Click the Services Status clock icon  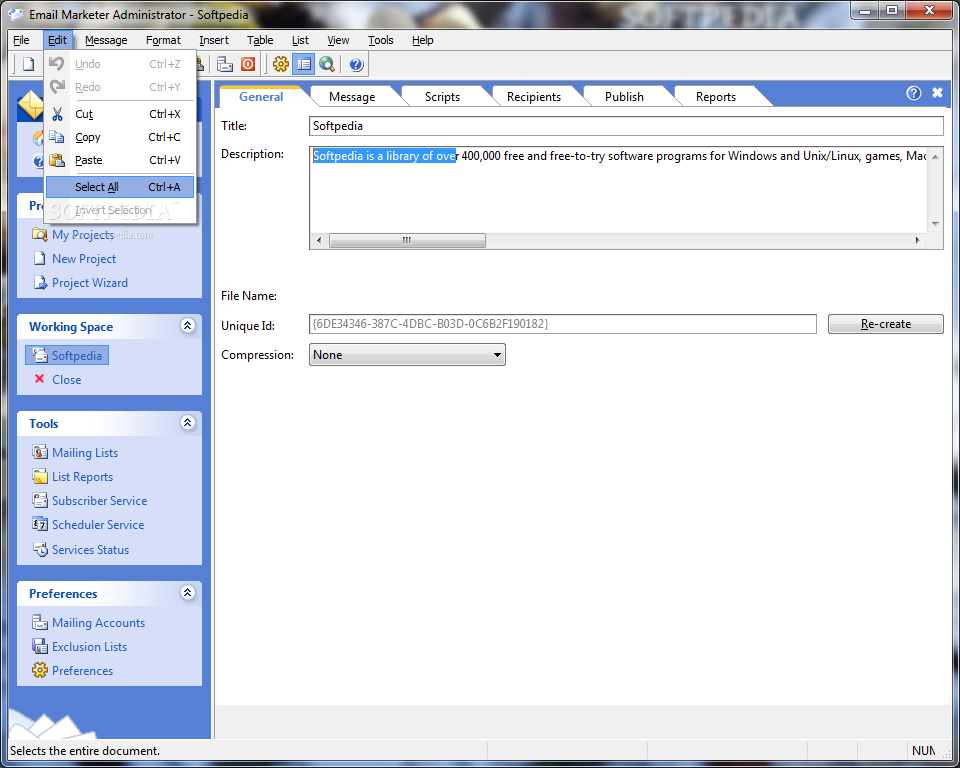(x=40, y=549)
